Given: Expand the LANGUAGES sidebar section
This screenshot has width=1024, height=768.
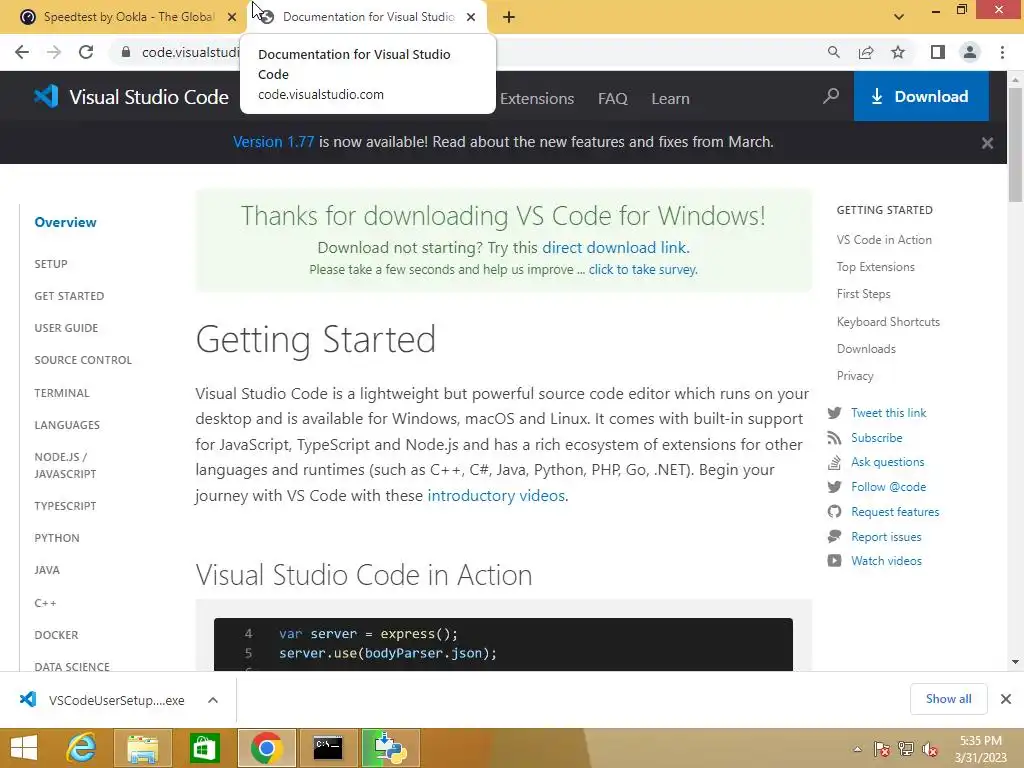Looking at the screenshot, I should coord(67,425).
